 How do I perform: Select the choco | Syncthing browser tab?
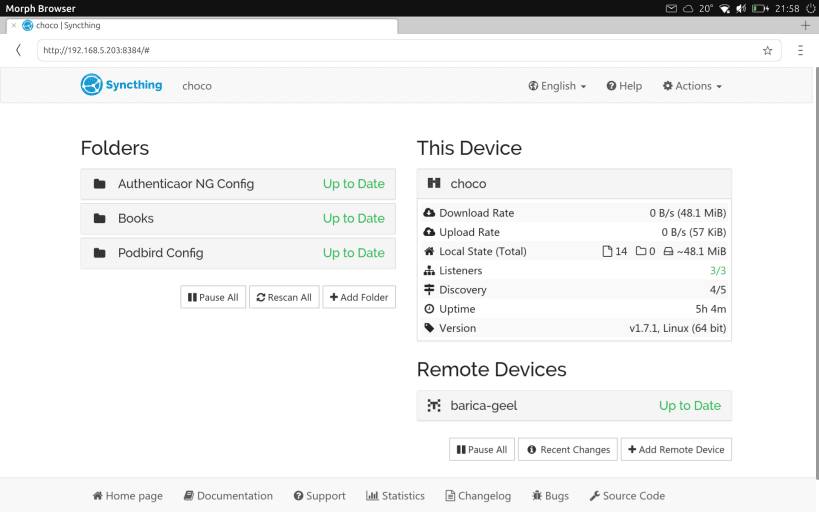202,25
